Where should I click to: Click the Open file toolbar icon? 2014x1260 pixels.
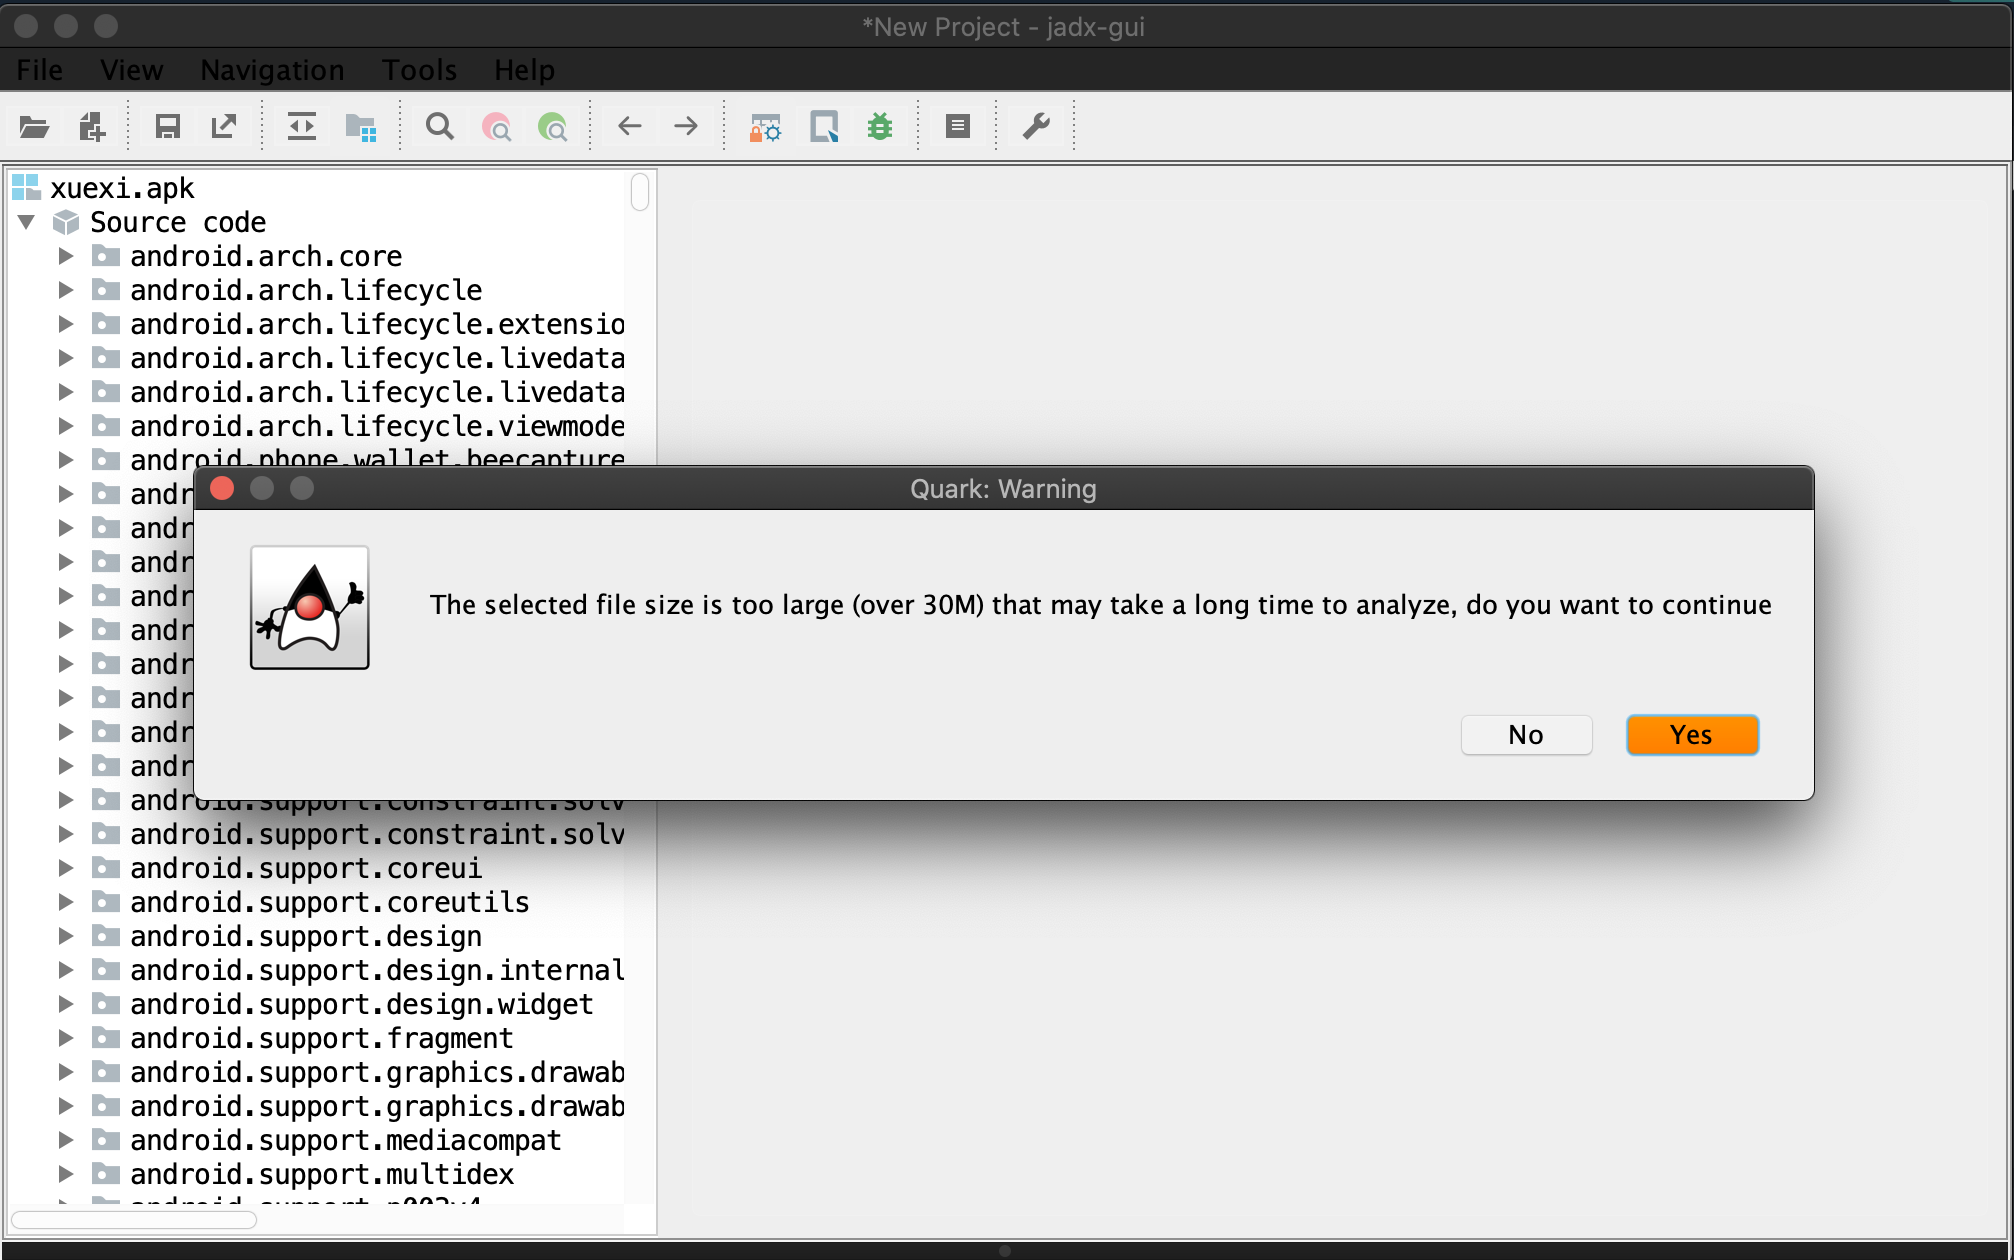click(x=34, y=127)
